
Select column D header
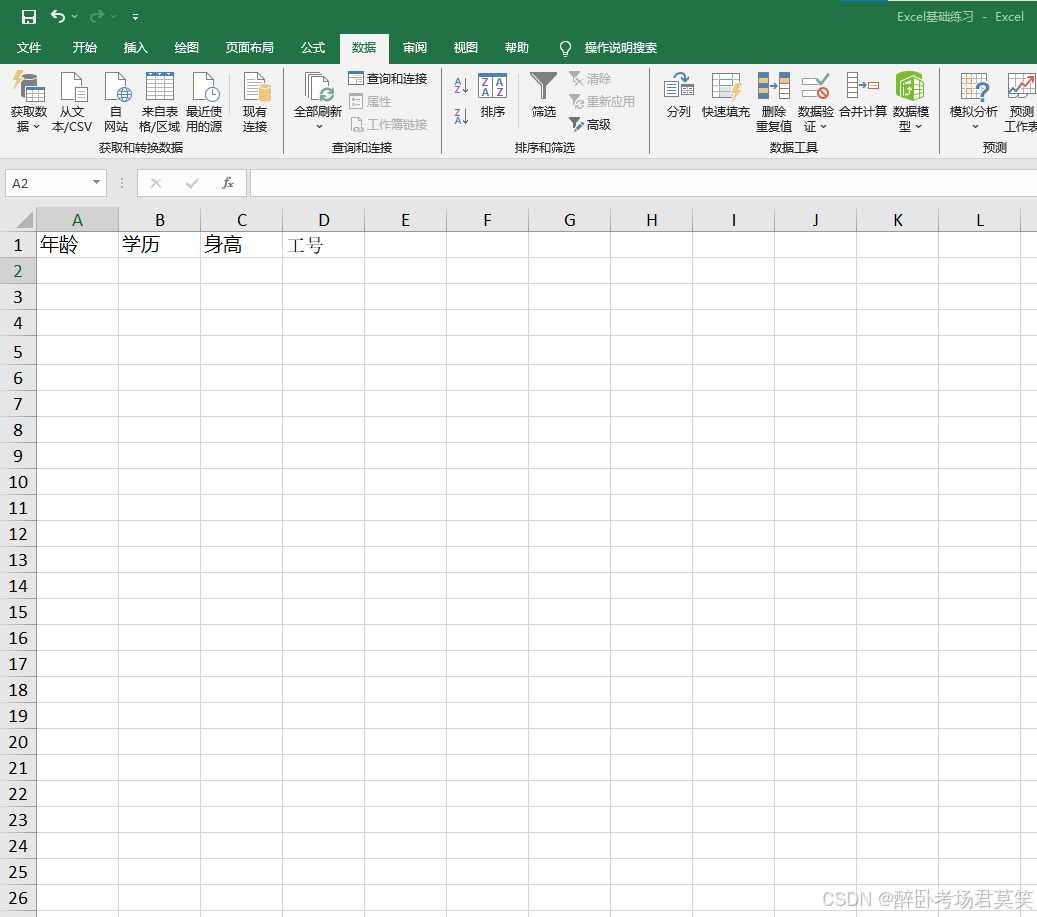tap(324, 220)
